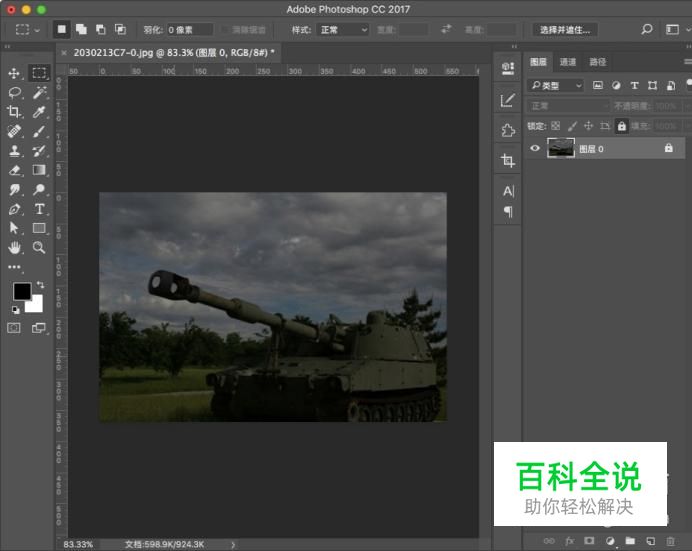Open the search magnifier in options bar
The image size is (692, 551).
click(x=647, y=30)
